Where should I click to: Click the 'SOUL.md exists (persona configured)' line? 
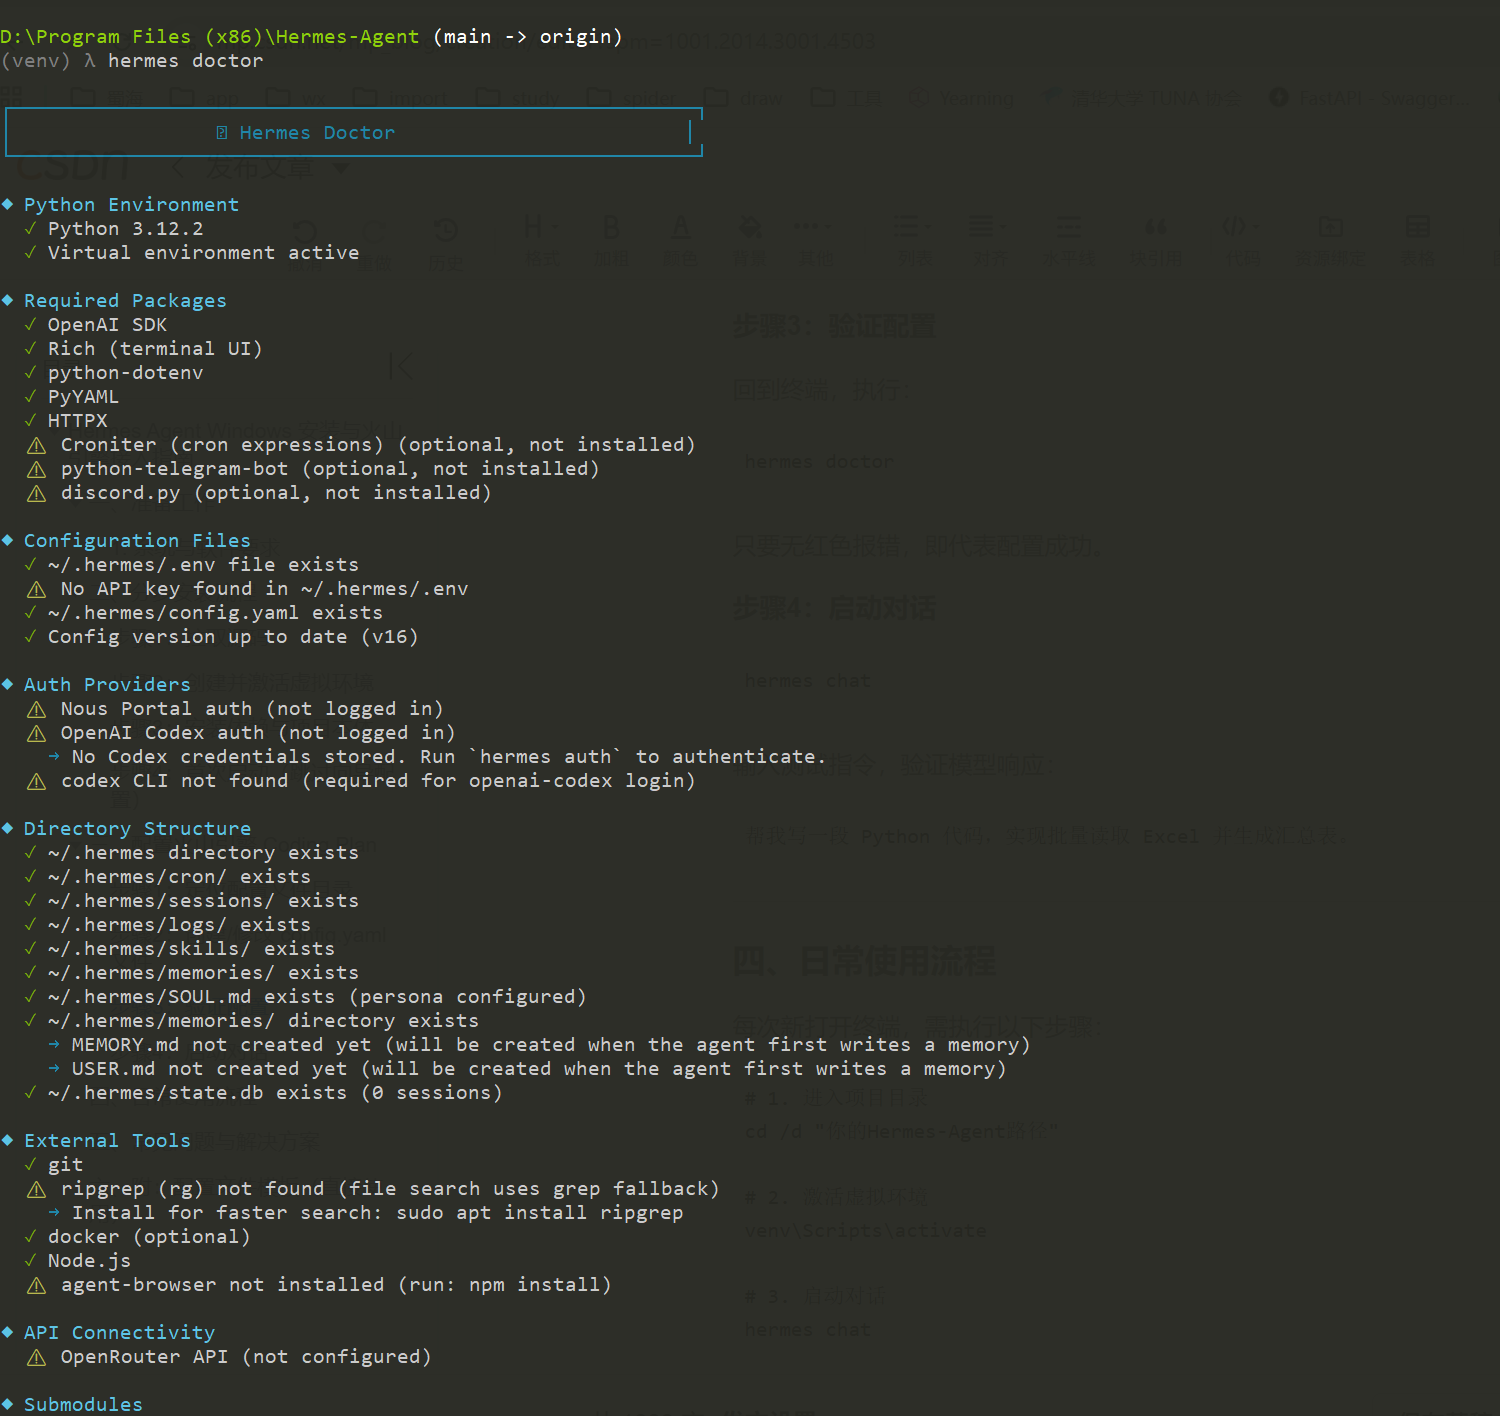(x=317, y=997)
